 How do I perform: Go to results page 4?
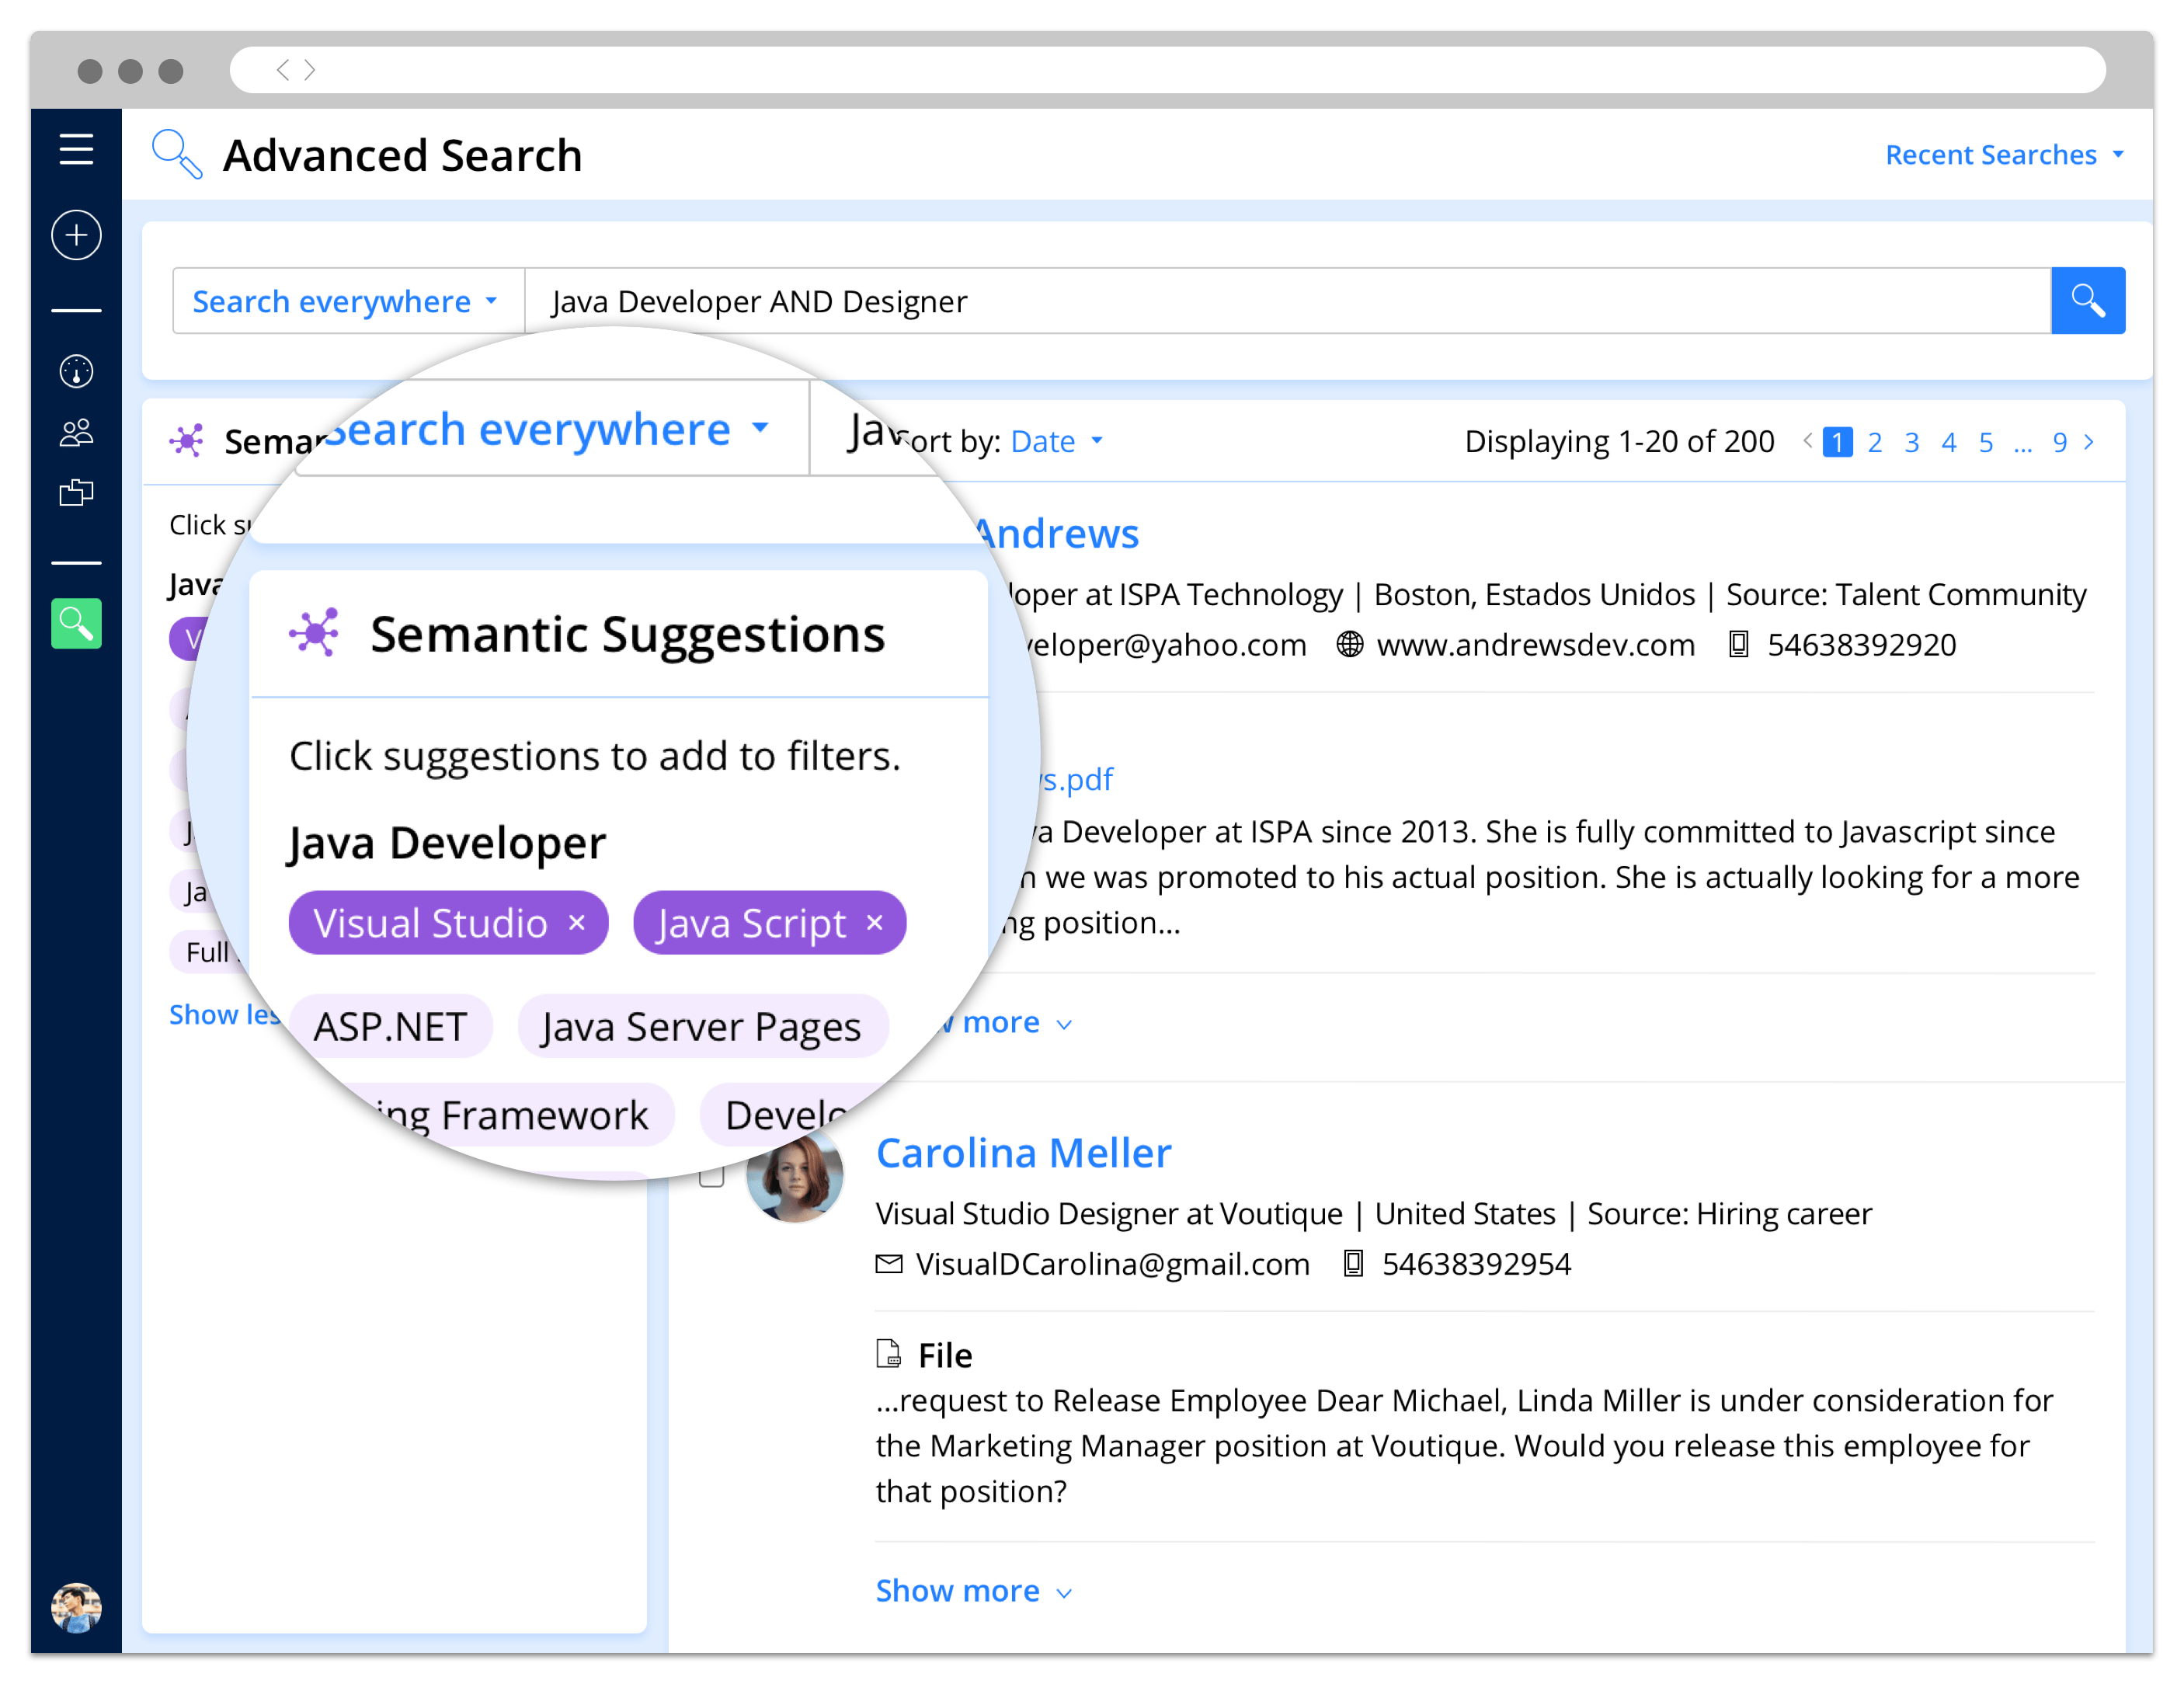click(x=1949, y=442)
